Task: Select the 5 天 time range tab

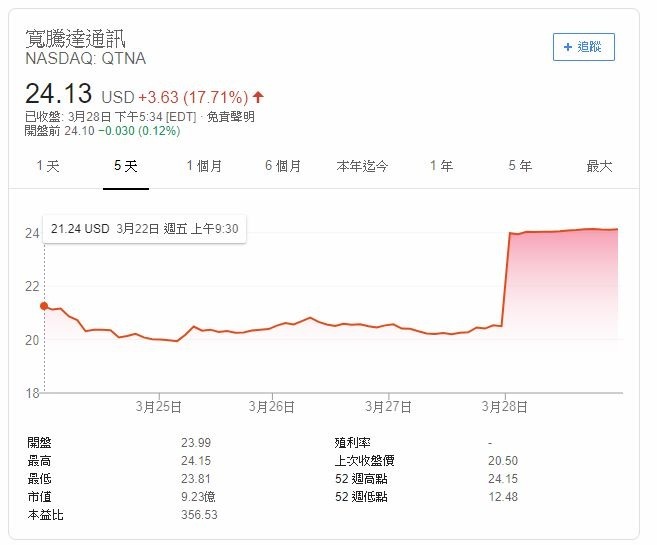Action: [x=126, y=166]
